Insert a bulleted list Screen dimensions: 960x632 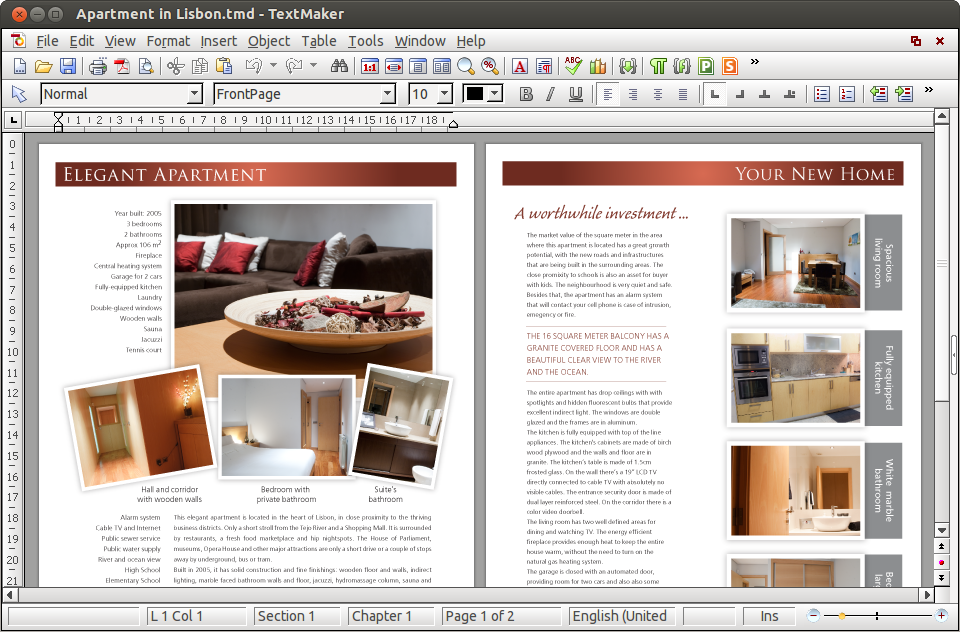click(822, 94)
